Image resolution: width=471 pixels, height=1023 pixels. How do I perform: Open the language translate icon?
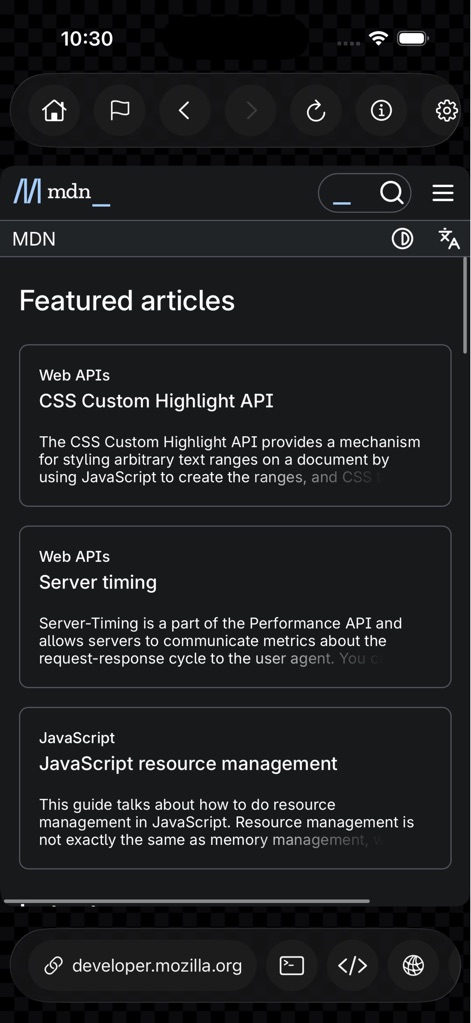(449, 239)
